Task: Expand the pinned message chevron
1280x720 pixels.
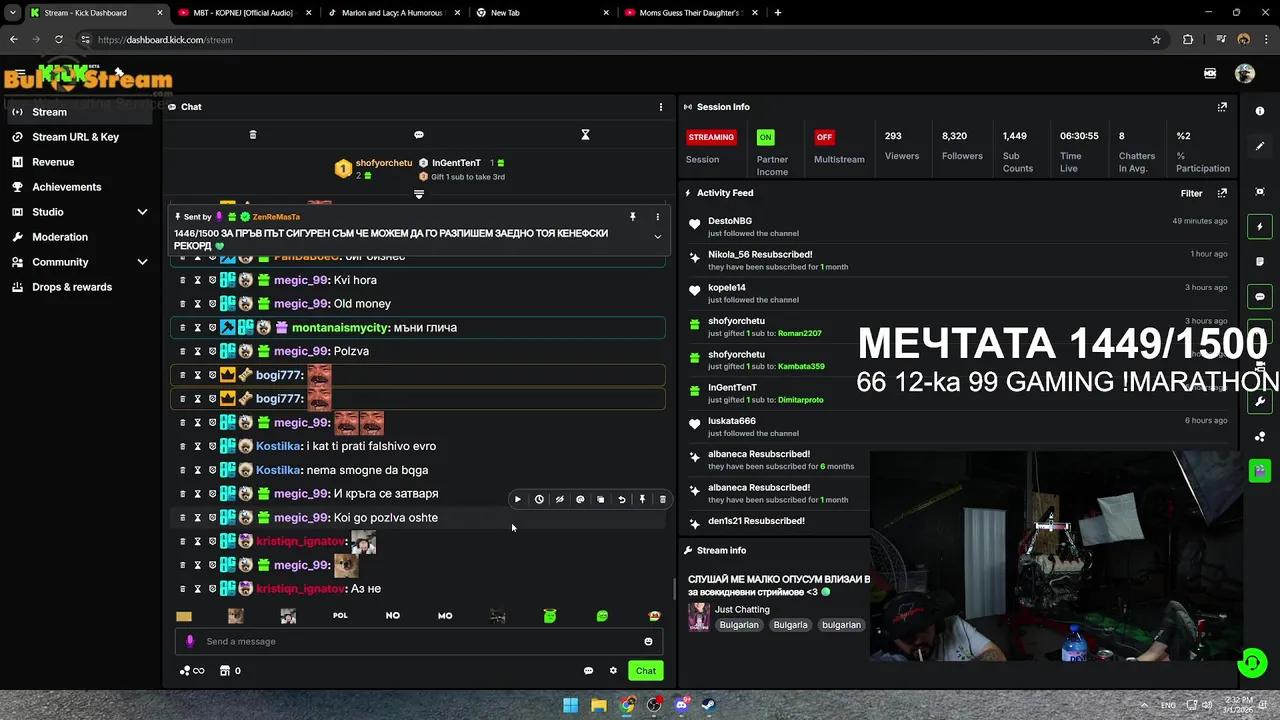Action: click(x=657, y=237)
